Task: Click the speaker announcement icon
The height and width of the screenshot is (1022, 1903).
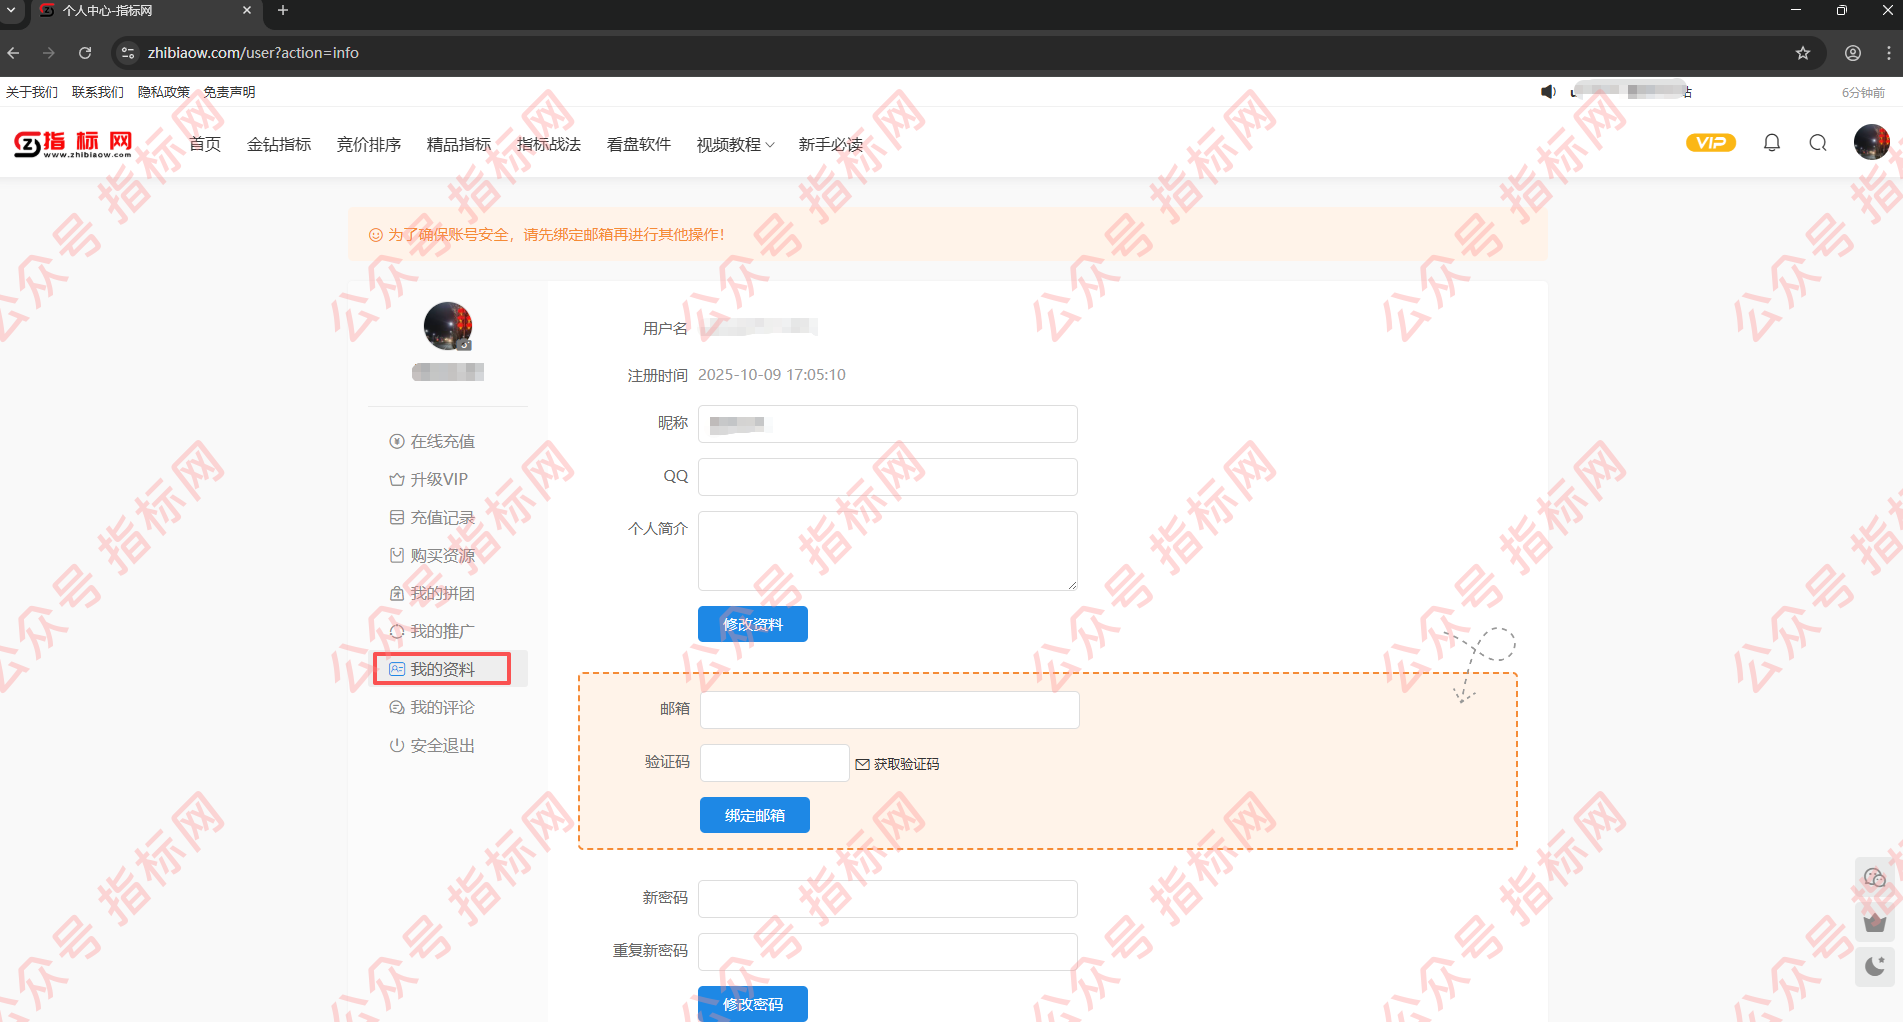Action: (1548, 92)
